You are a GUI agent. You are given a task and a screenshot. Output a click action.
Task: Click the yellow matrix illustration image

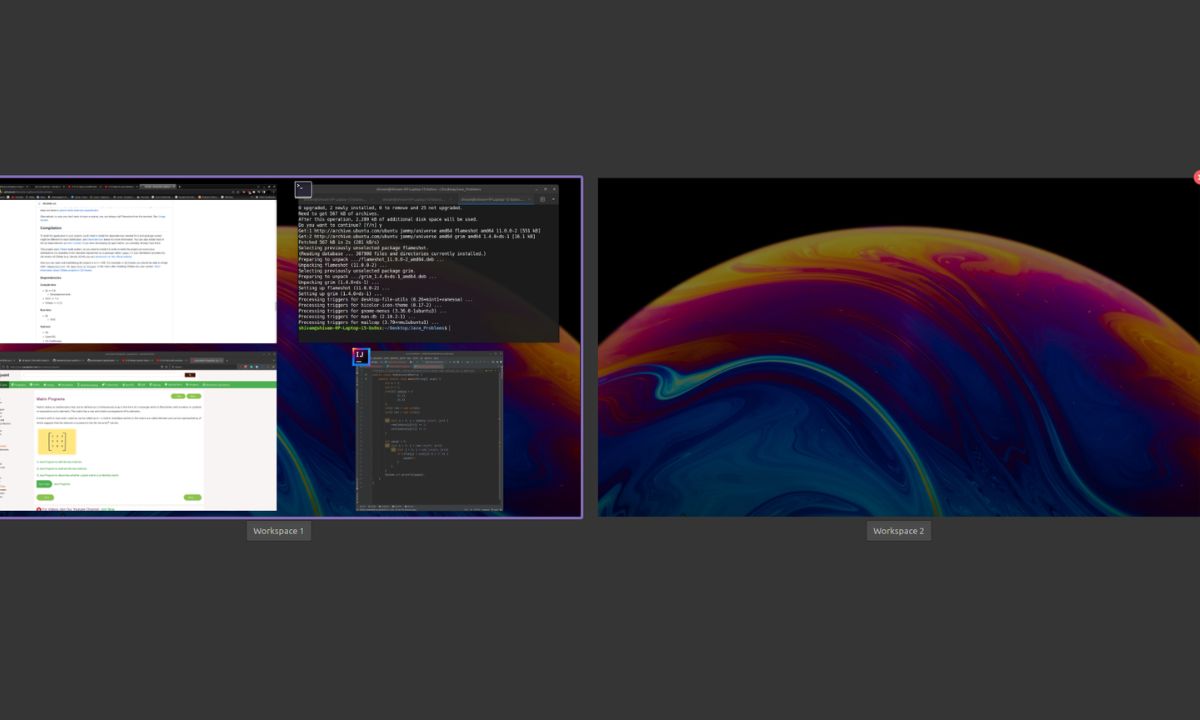pyautogui.click(x=57, y=441)
